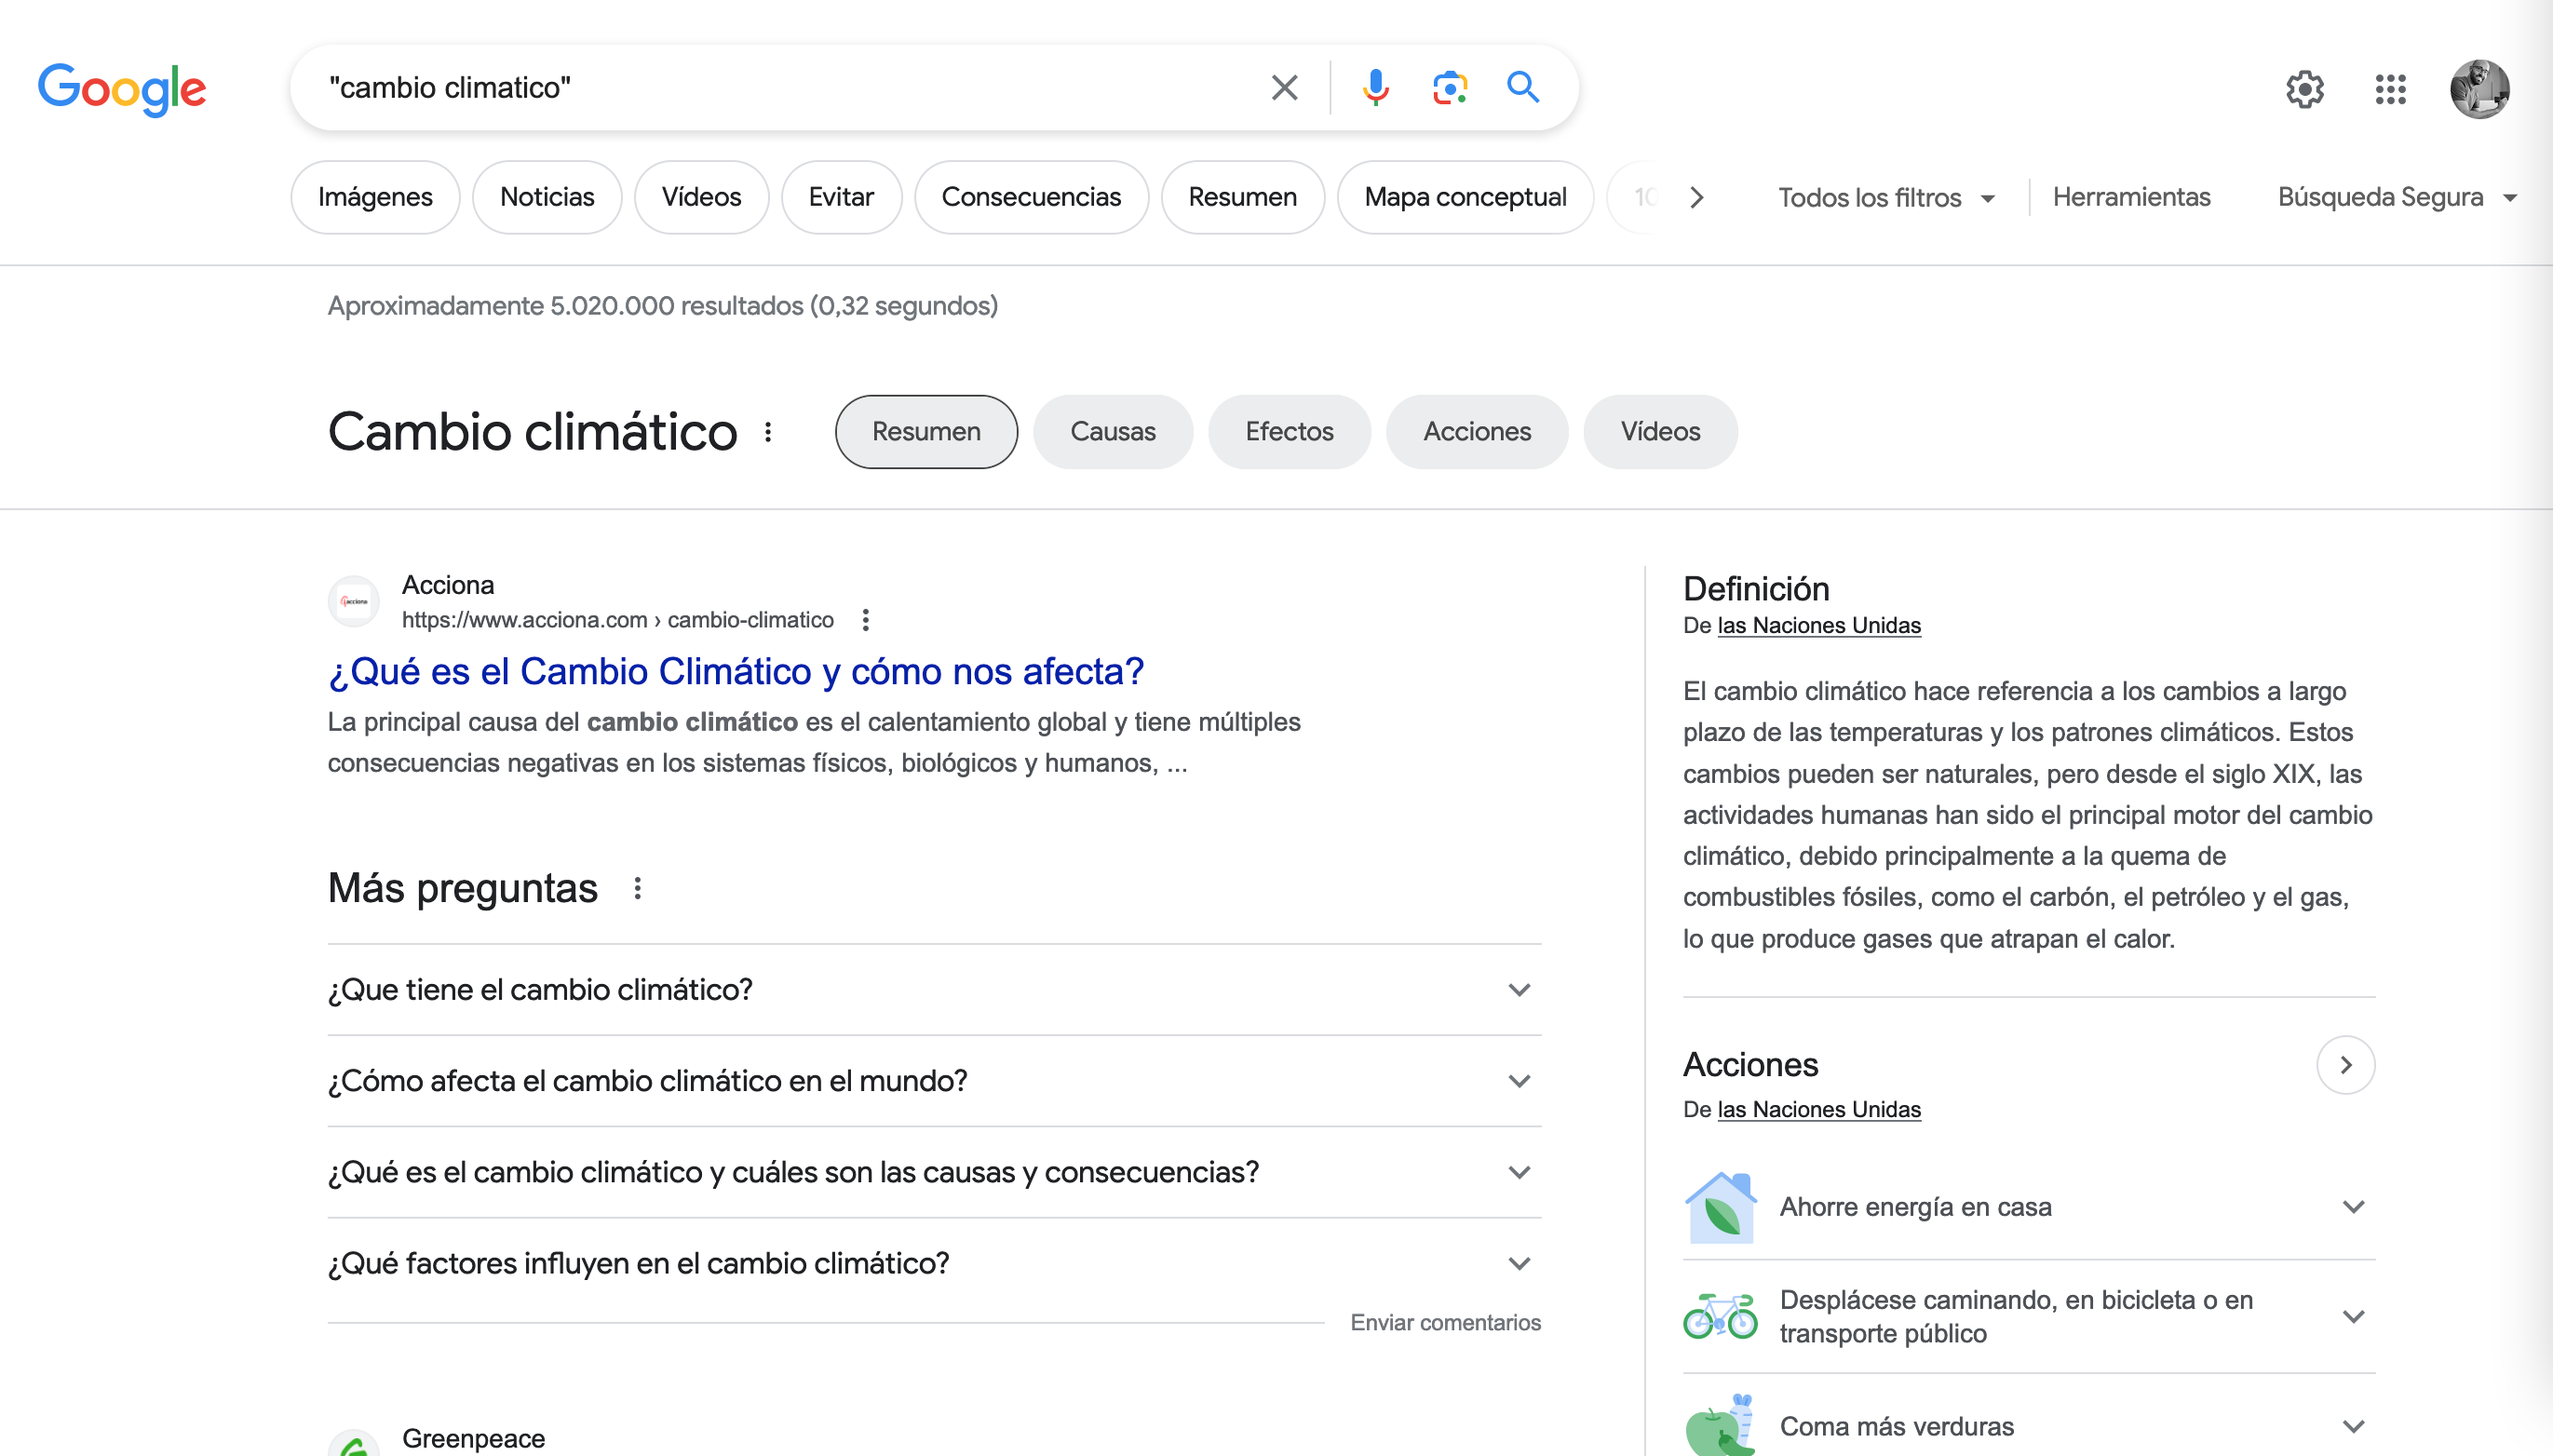Open the settings gear icon
The width and height of the screenshot is (2553, 1456).
[x=2304, y=90]
